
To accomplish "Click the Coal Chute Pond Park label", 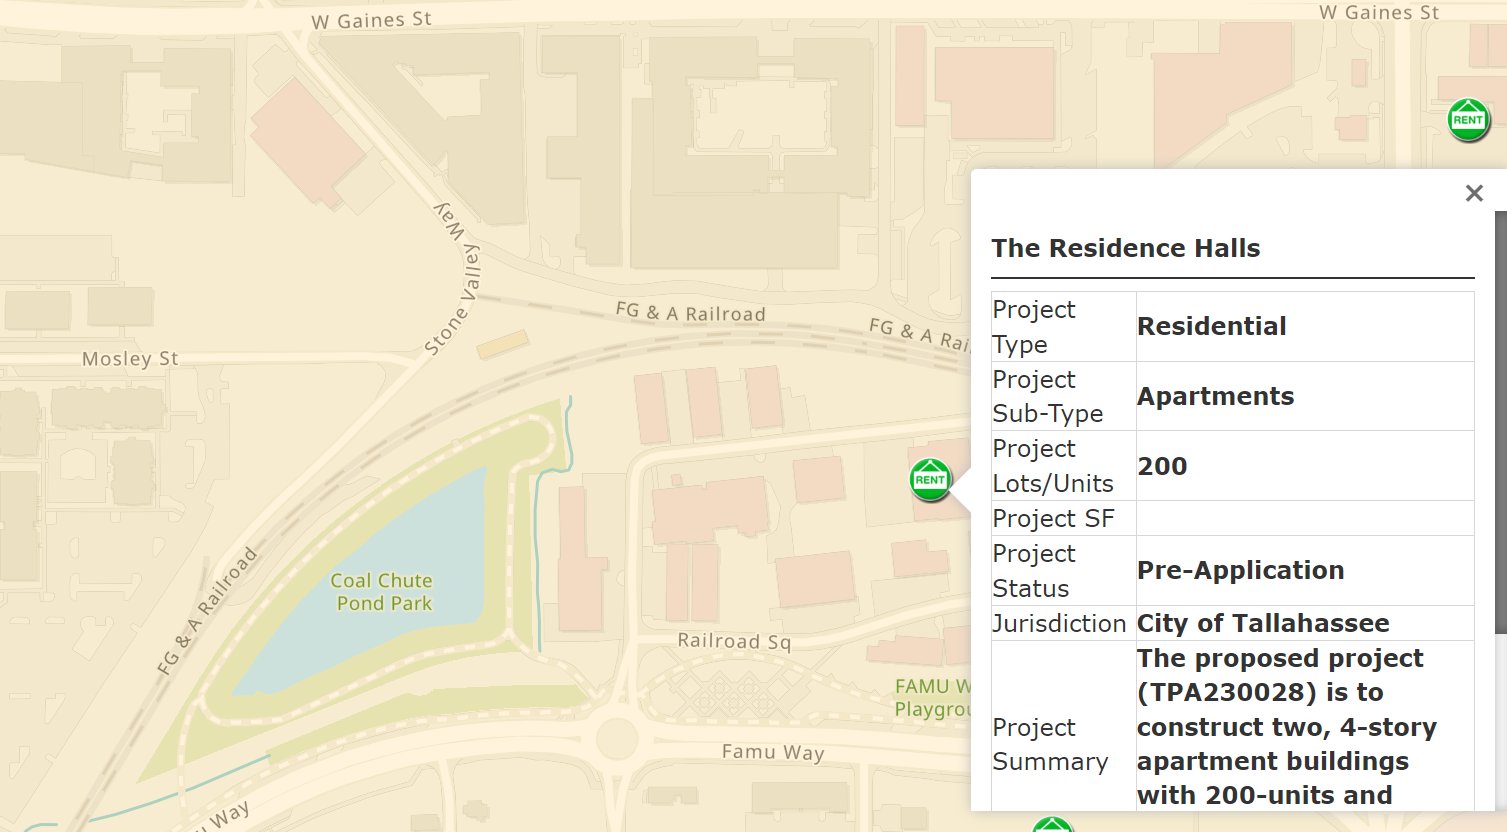I will pos(382,592).
